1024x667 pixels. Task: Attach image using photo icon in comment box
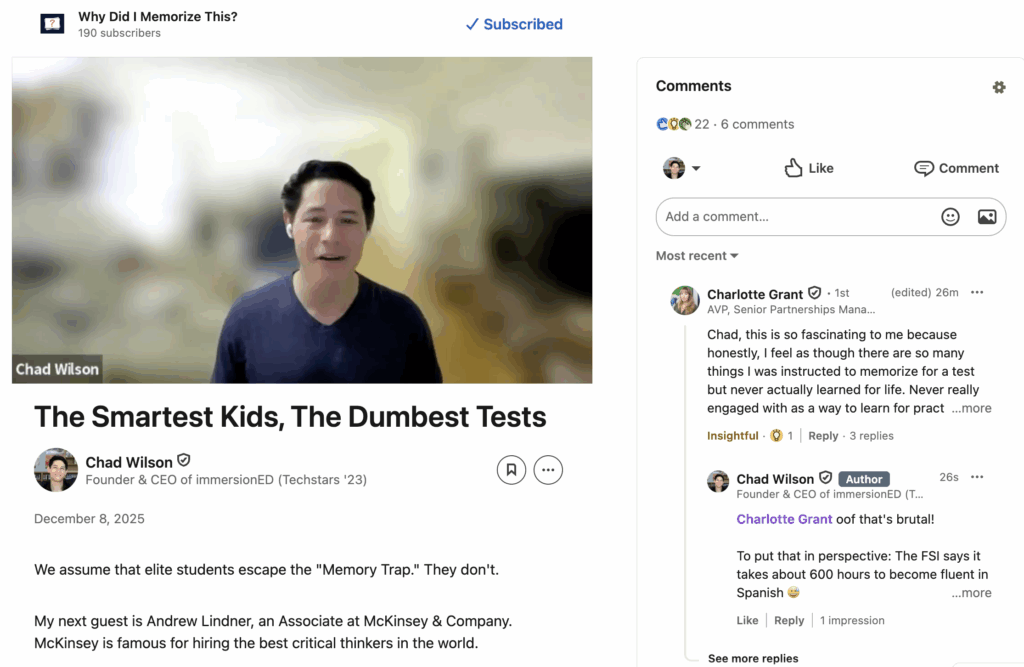point(986,217)
